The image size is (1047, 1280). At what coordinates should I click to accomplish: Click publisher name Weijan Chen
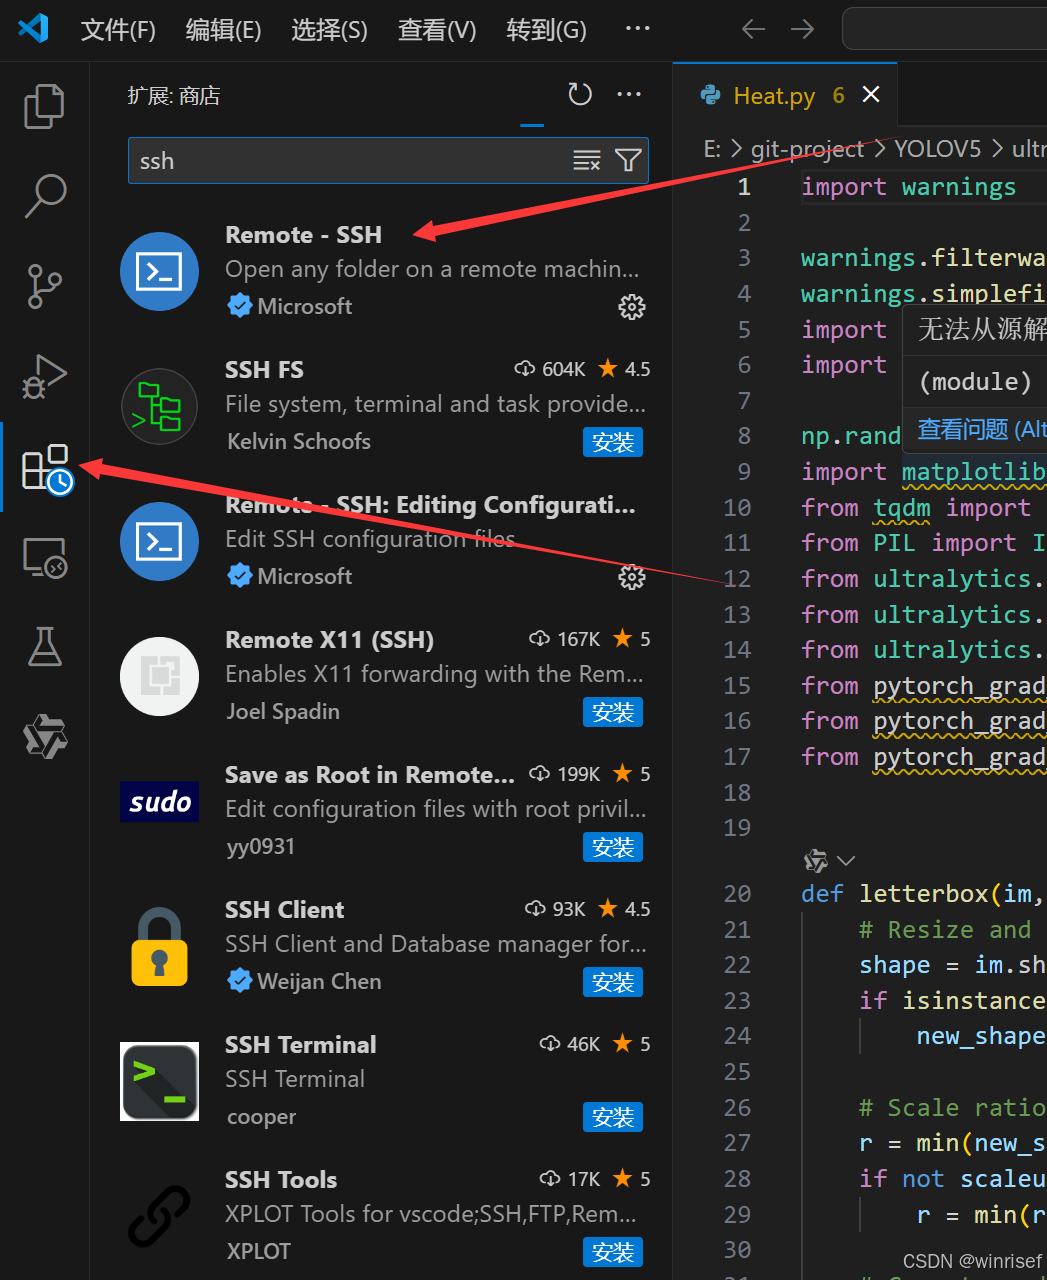coord(319,982)
